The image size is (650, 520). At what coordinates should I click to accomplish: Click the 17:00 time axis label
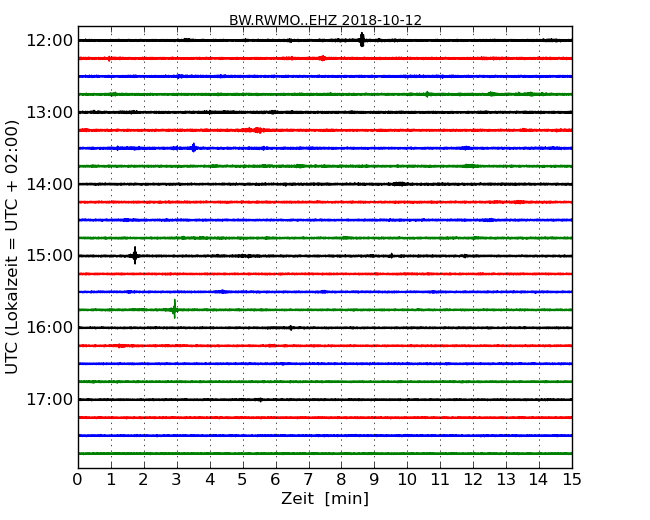pos(49,399)
